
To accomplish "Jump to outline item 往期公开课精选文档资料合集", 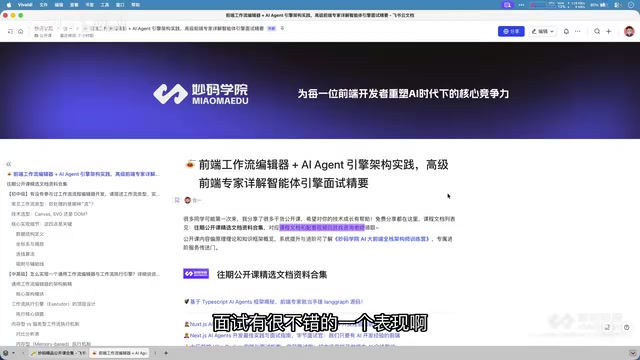I will [x=37, y=184].
